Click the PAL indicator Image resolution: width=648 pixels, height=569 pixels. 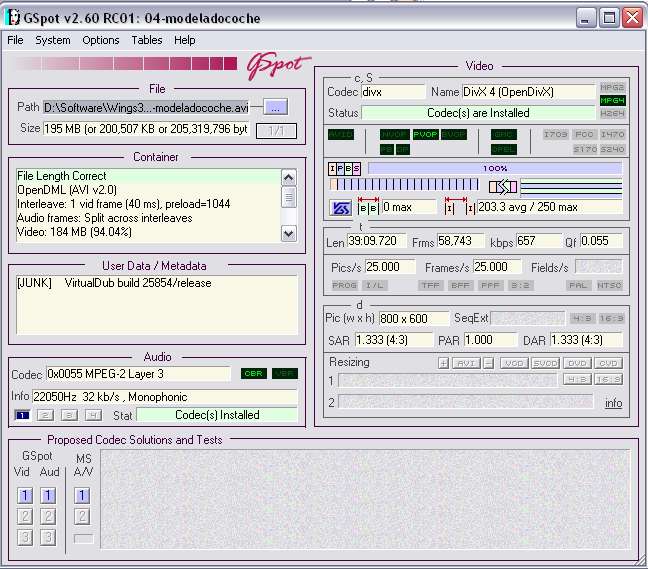578,285
